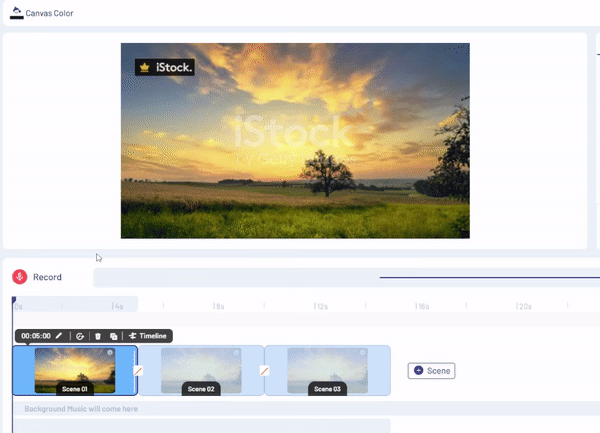Viewport: 600px width, 433px height.
Task: Add a new Scene with plus button
Action: 431,371
